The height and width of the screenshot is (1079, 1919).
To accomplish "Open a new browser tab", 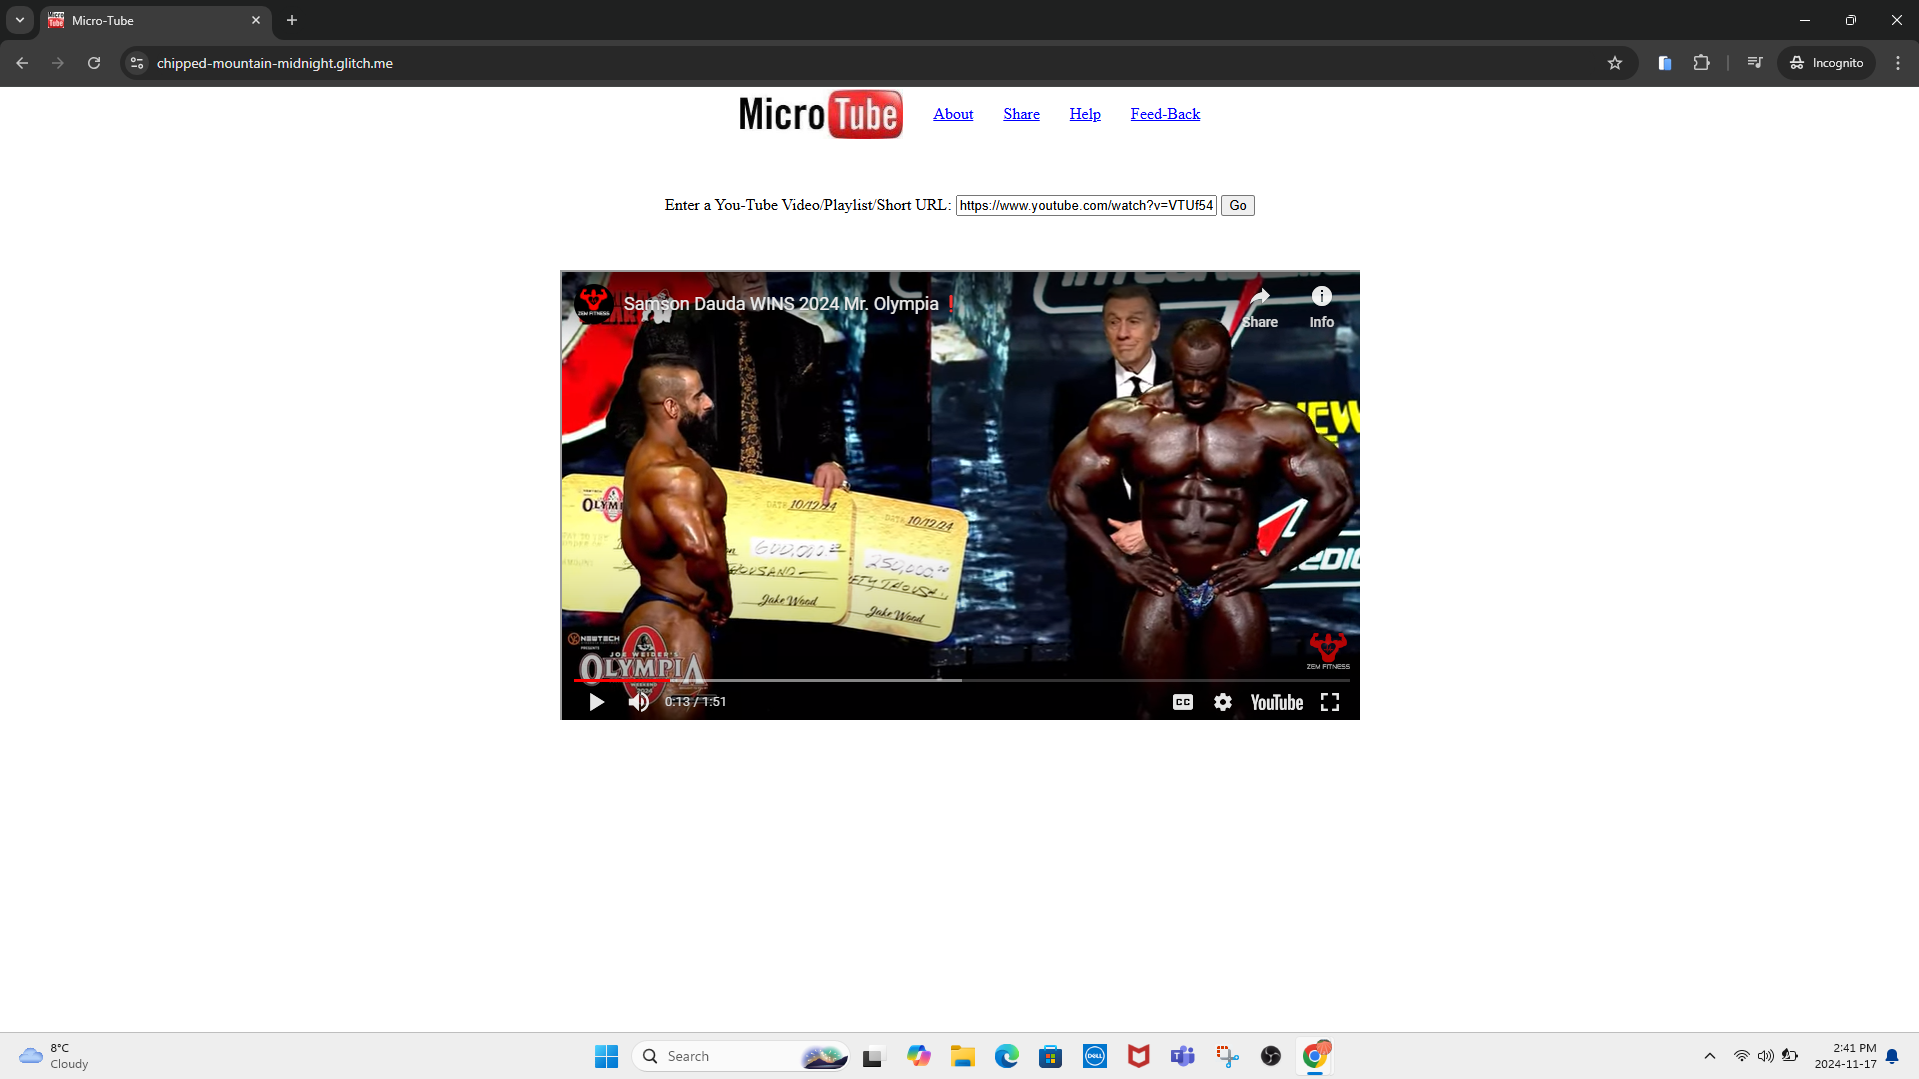I will coord(292,20).
